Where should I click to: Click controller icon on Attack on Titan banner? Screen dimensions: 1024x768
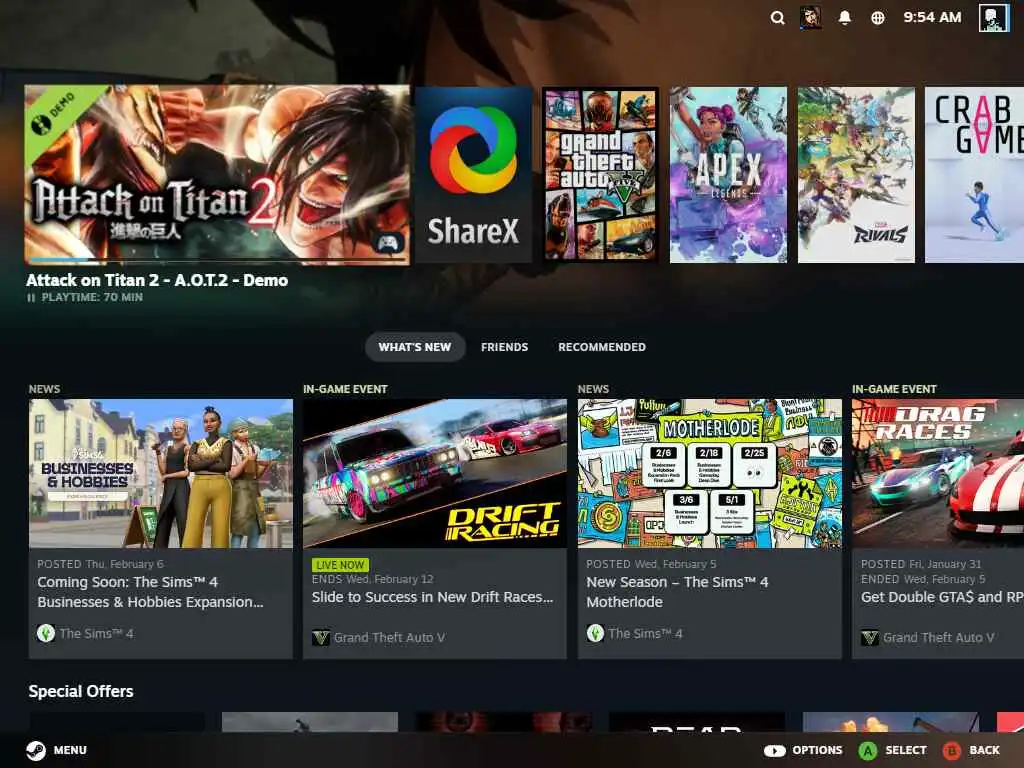click(389, 243)
